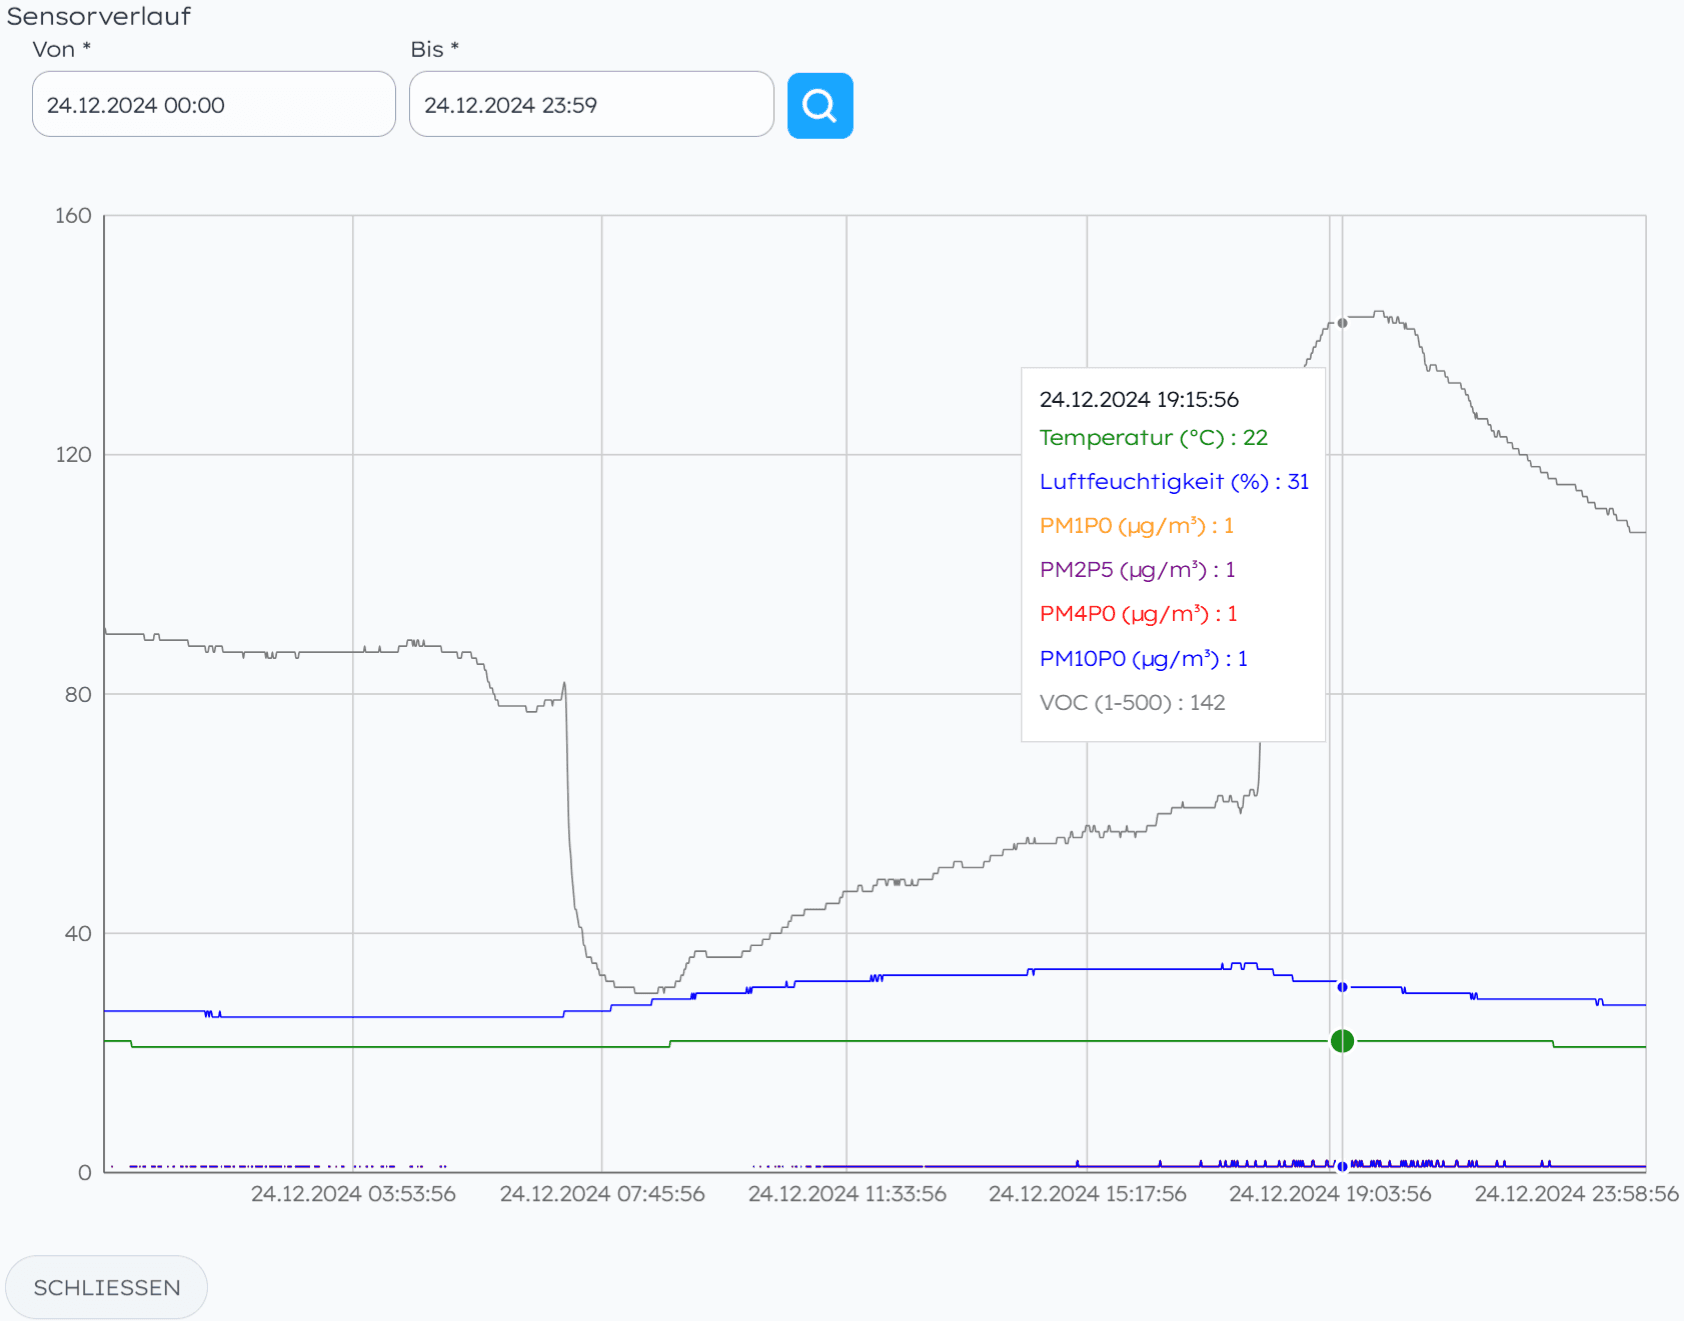The image size is (1684, 1321).
Task: Focus the Von date input field
Action: (x=213, y=105)
